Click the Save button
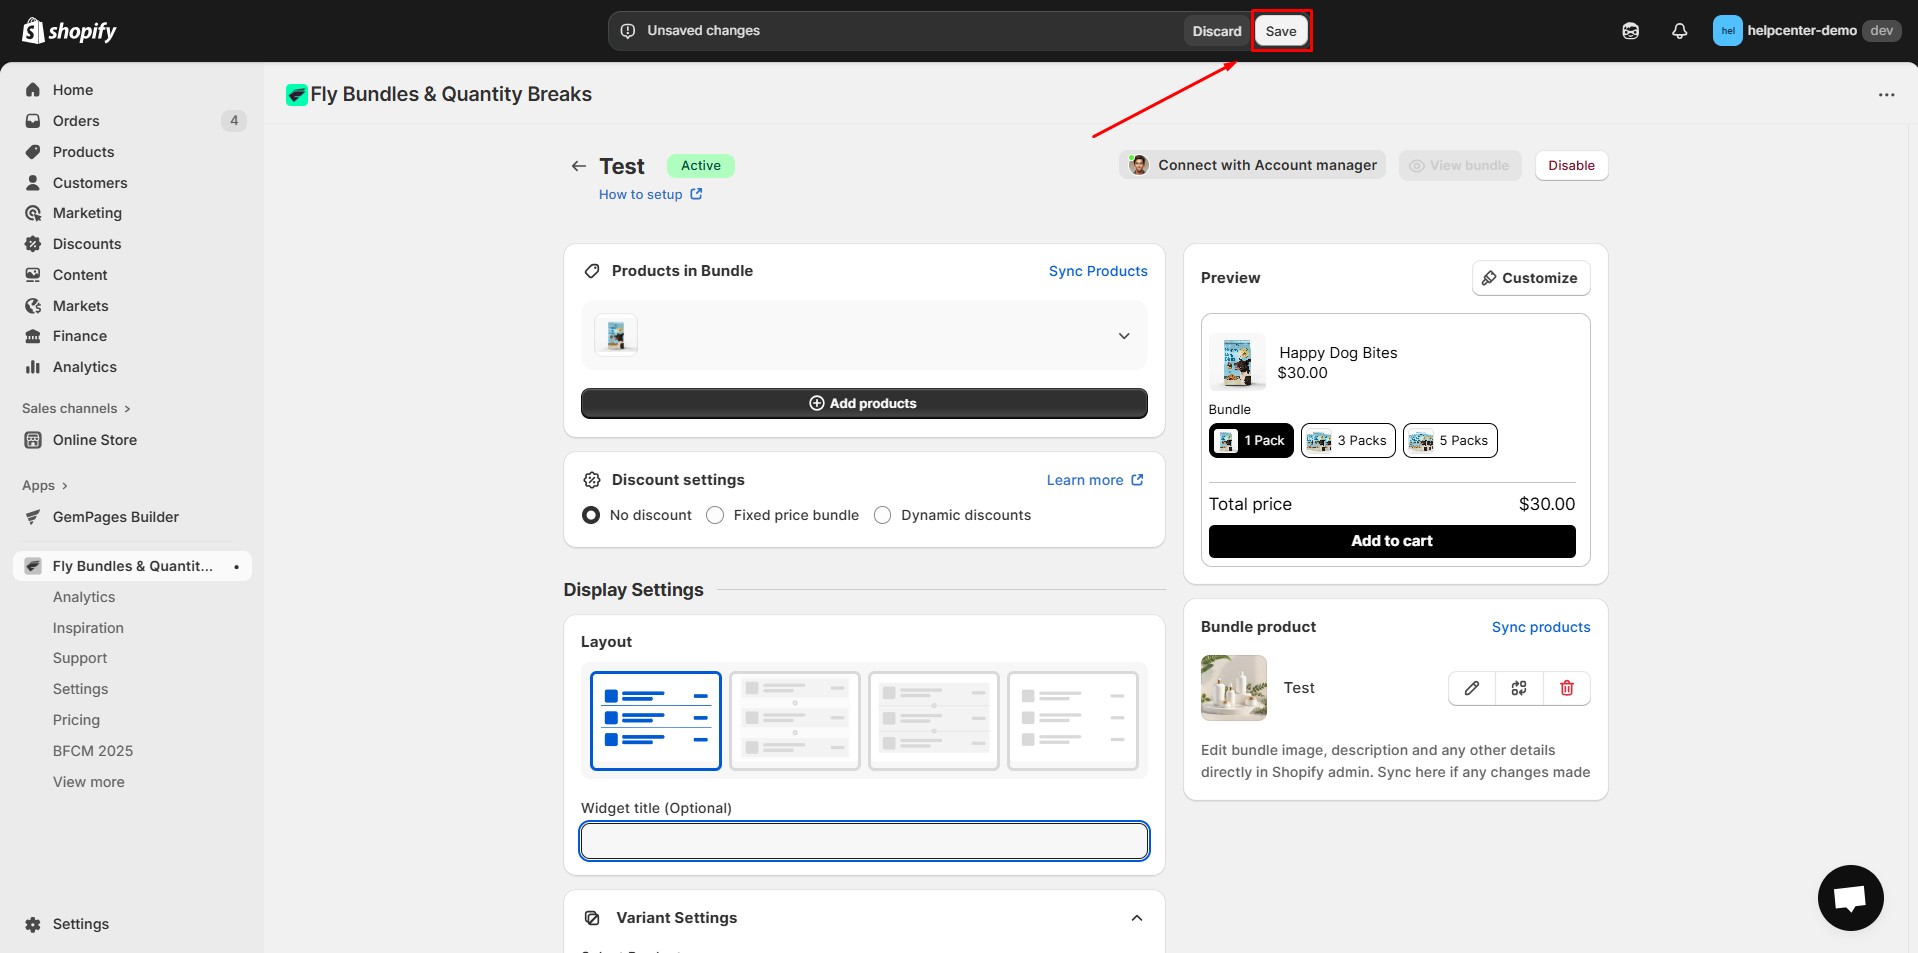The width and height of the screenshot is (1918, 953). pyautogui.click(x=1280, y=31)
